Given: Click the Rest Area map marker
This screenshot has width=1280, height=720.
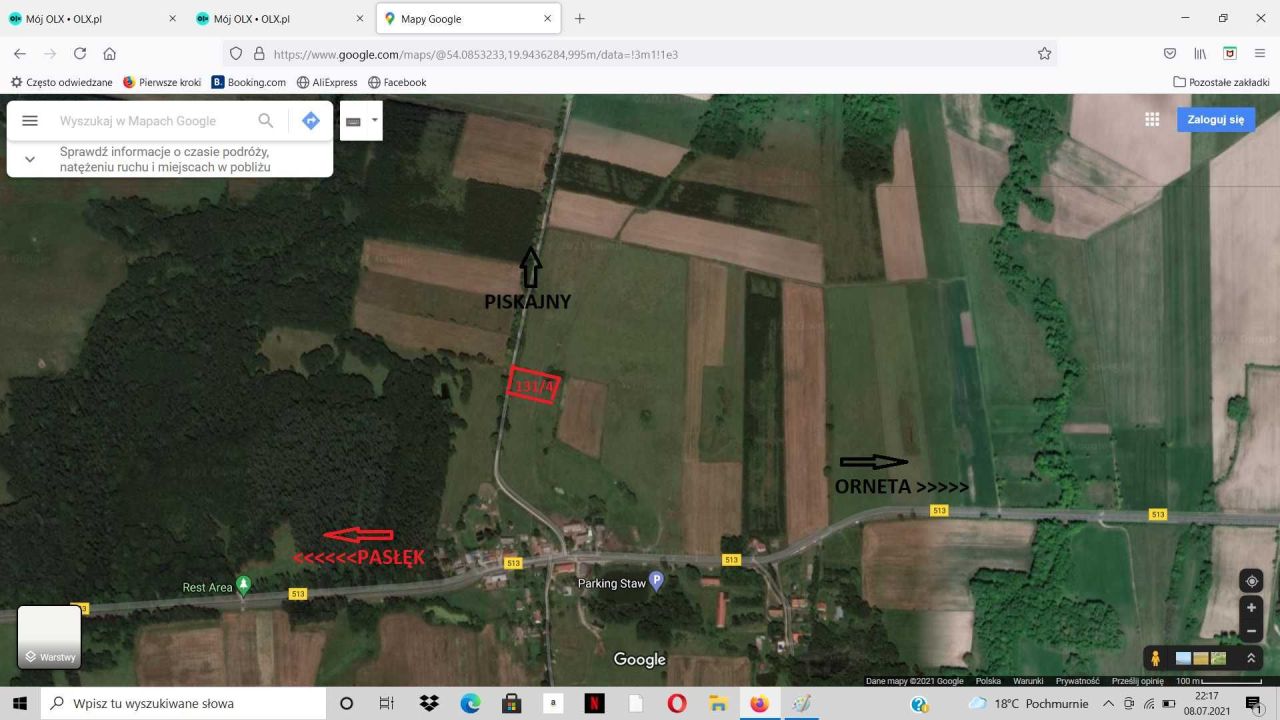Looking at the screenshot, I should tap(242, 585).
